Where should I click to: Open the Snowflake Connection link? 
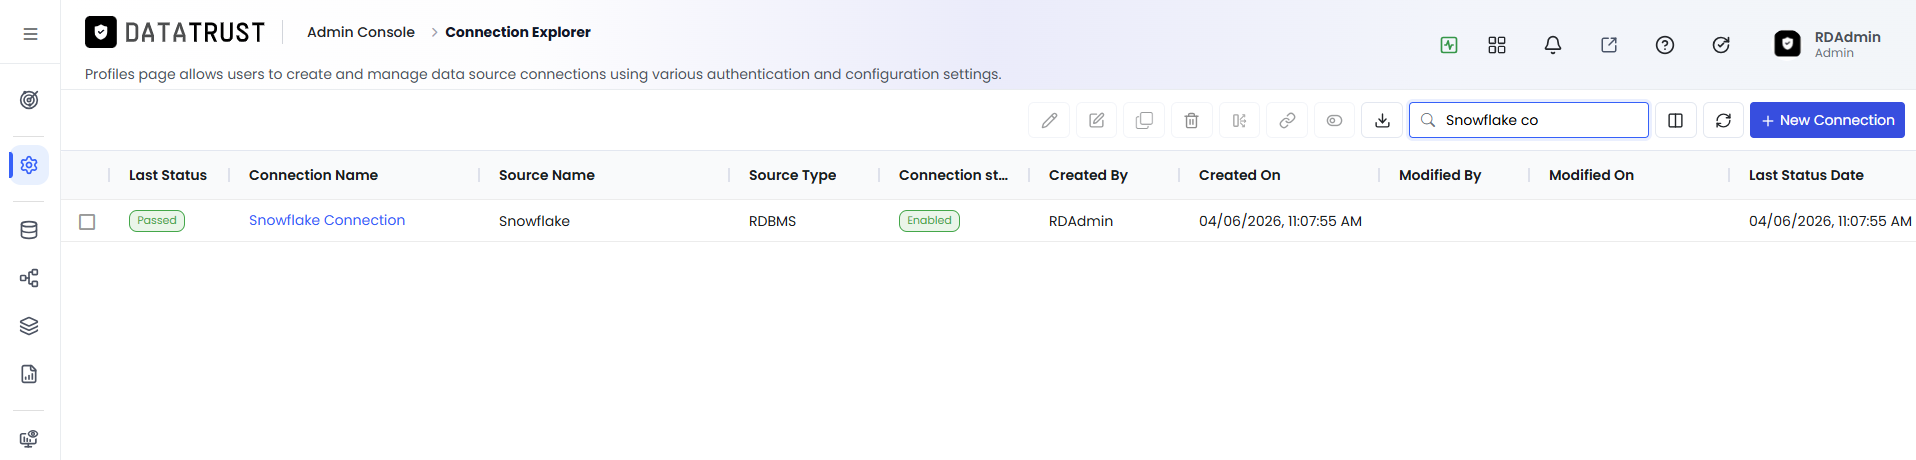point(327,220)
